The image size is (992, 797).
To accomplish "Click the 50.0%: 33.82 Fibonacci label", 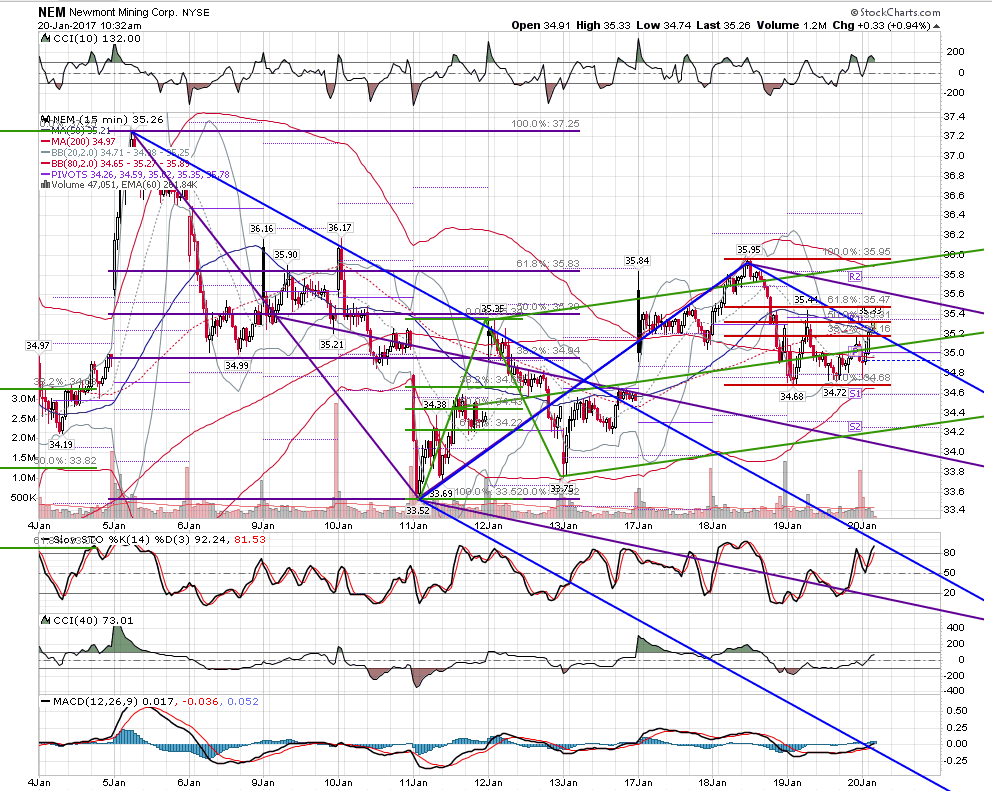I will tap(66, 460).
